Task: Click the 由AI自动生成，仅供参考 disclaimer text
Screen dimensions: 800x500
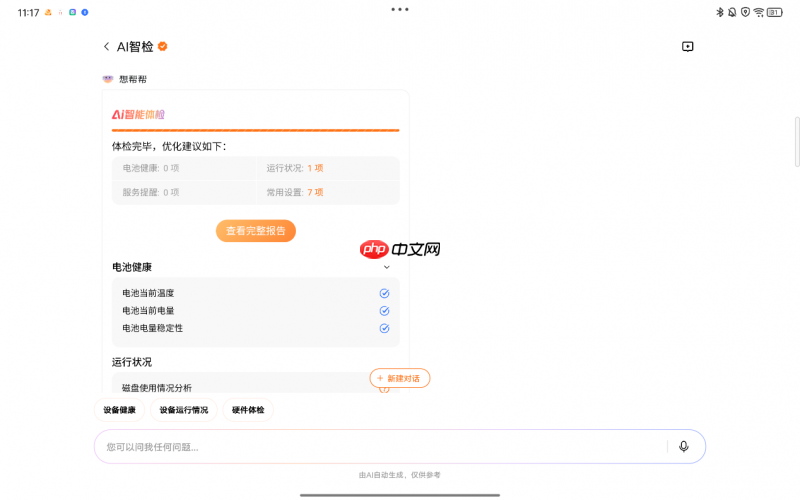Action: tap(399, 475)
